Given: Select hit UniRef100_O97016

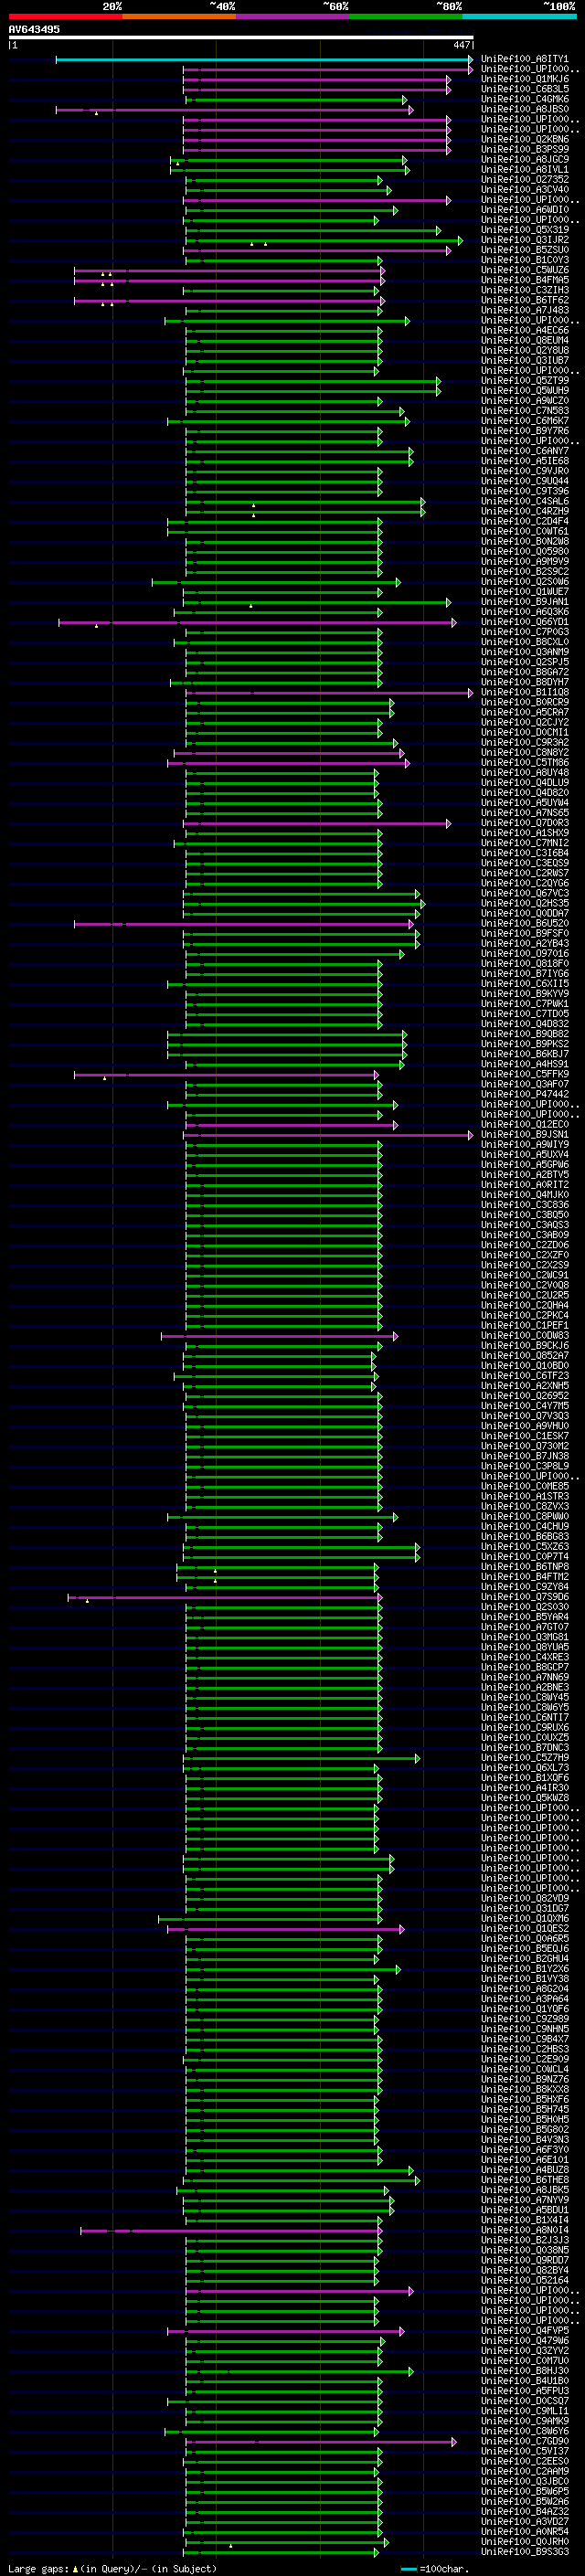Looking at the screenshot, I should point(525,954).
